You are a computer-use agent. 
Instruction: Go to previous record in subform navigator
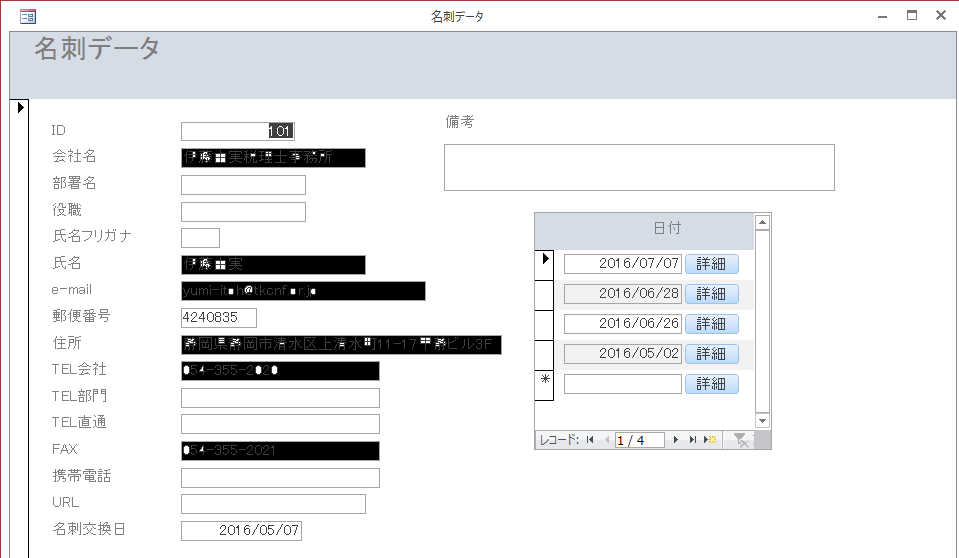[x=605, y=440]
